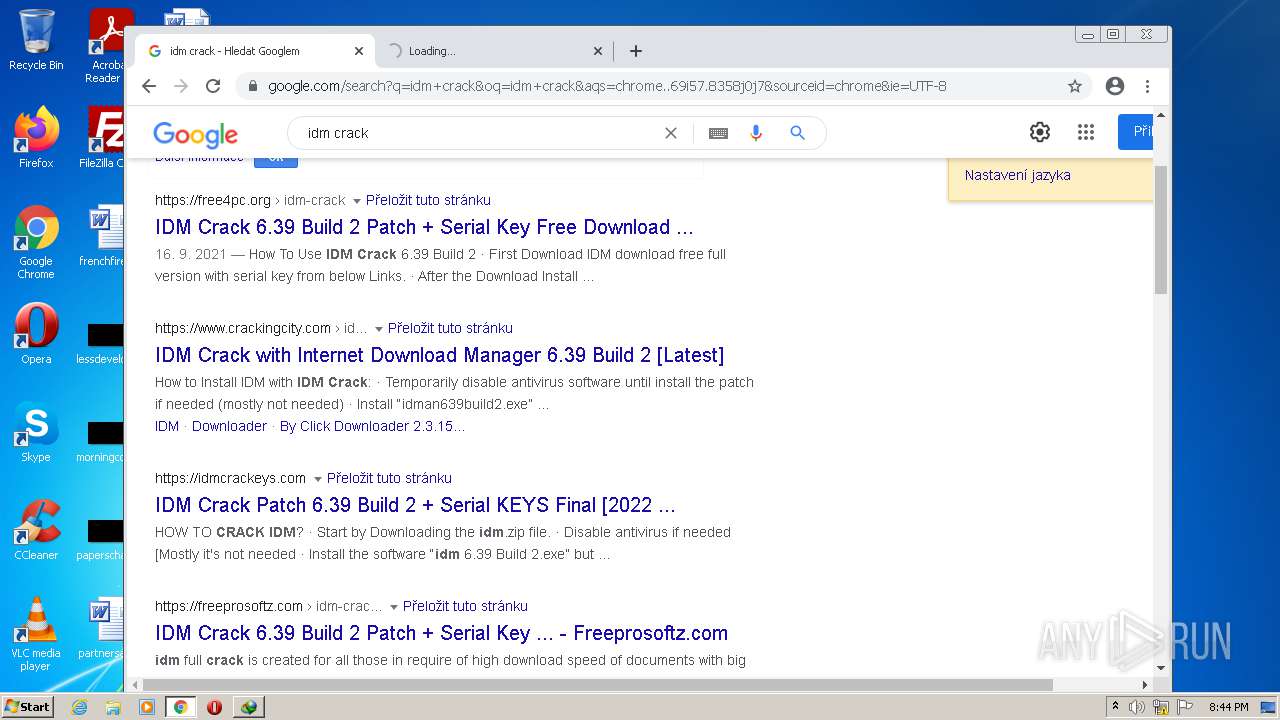Reload the page with refresh icon
Viewport: 1280px width, 720px height.
pyautogui.click(x=213, y=86)
